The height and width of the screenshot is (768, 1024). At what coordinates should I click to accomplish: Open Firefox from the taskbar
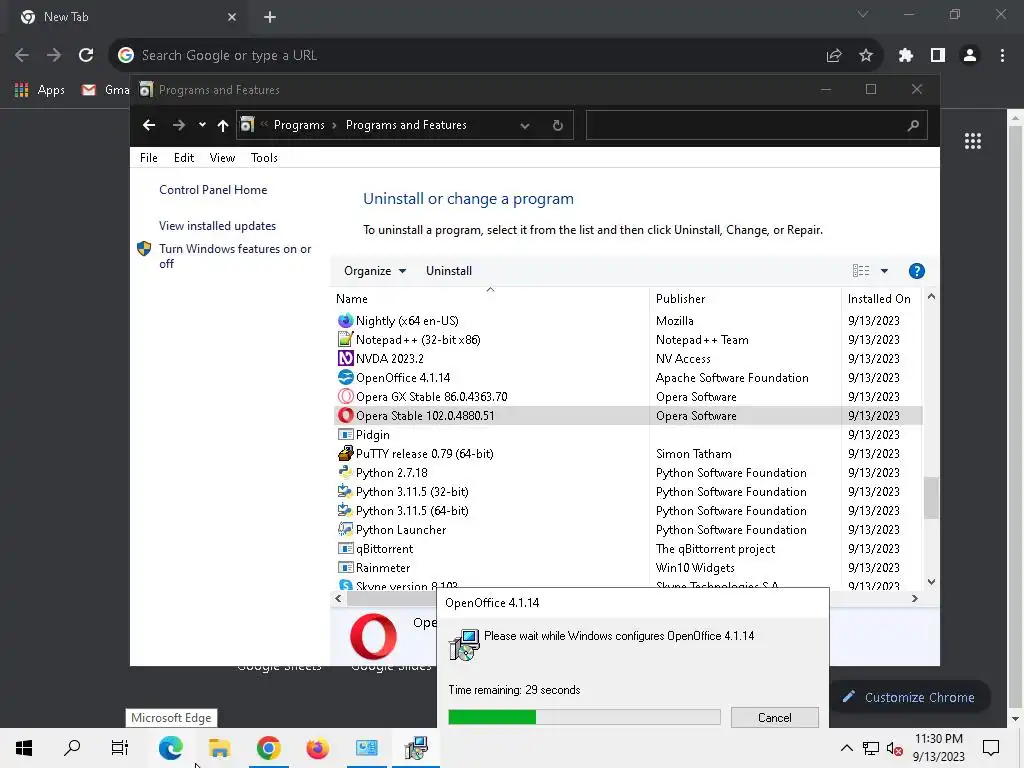click(317, 748)
